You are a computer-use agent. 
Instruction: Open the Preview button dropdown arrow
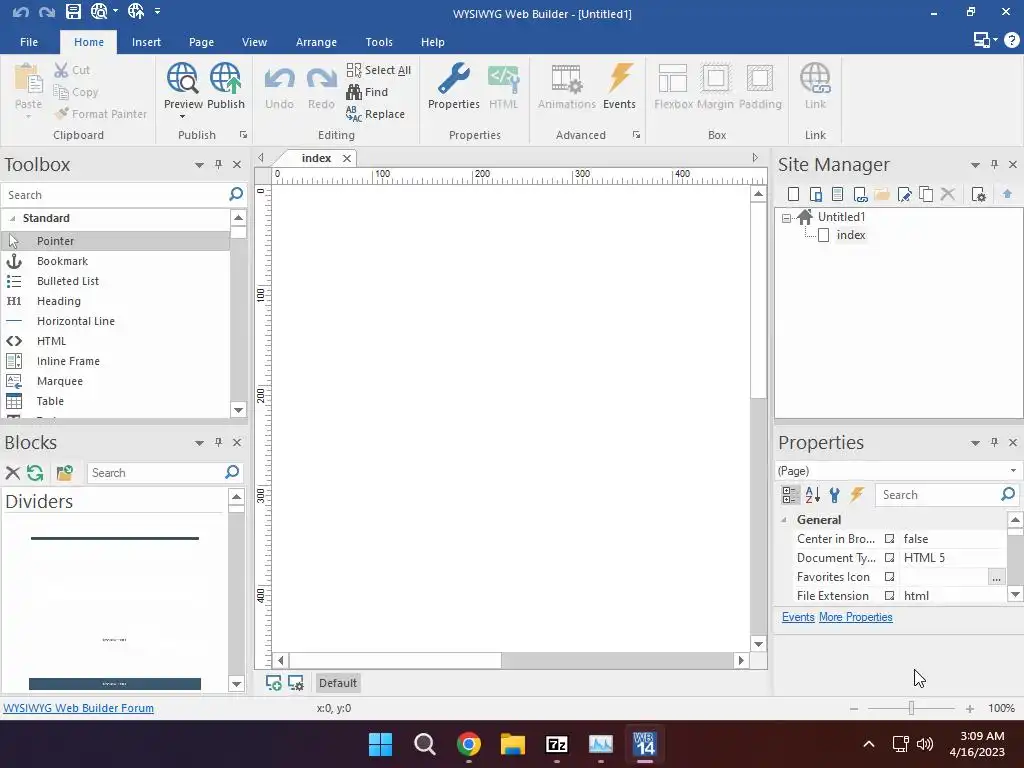coord(182,117)
